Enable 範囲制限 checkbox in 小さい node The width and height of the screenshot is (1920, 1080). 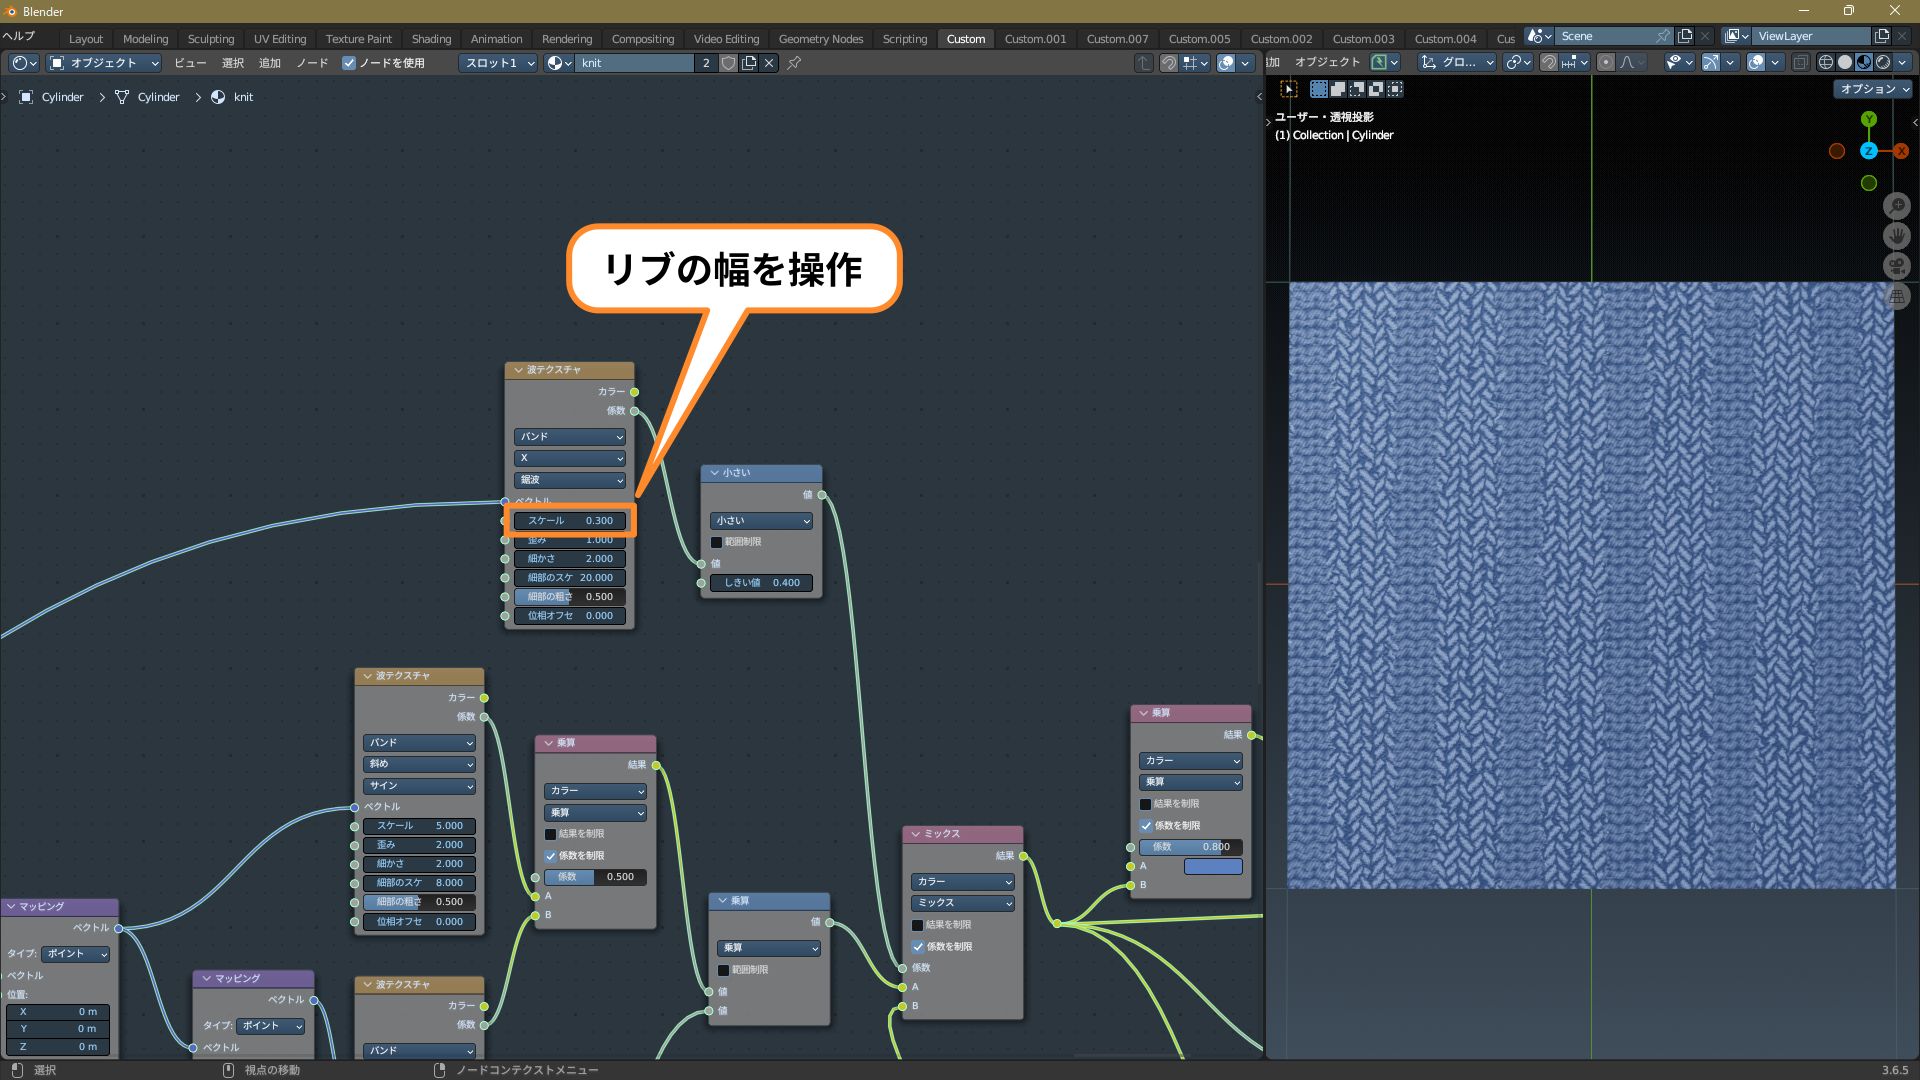[x=716, y=542]
